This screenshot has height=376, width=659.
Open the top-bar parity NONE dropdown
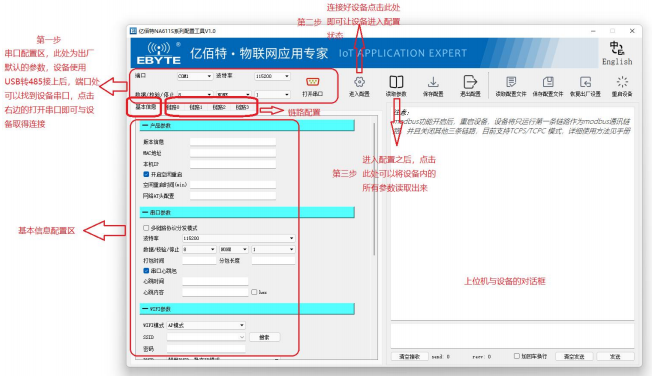(x=233, y=95)
